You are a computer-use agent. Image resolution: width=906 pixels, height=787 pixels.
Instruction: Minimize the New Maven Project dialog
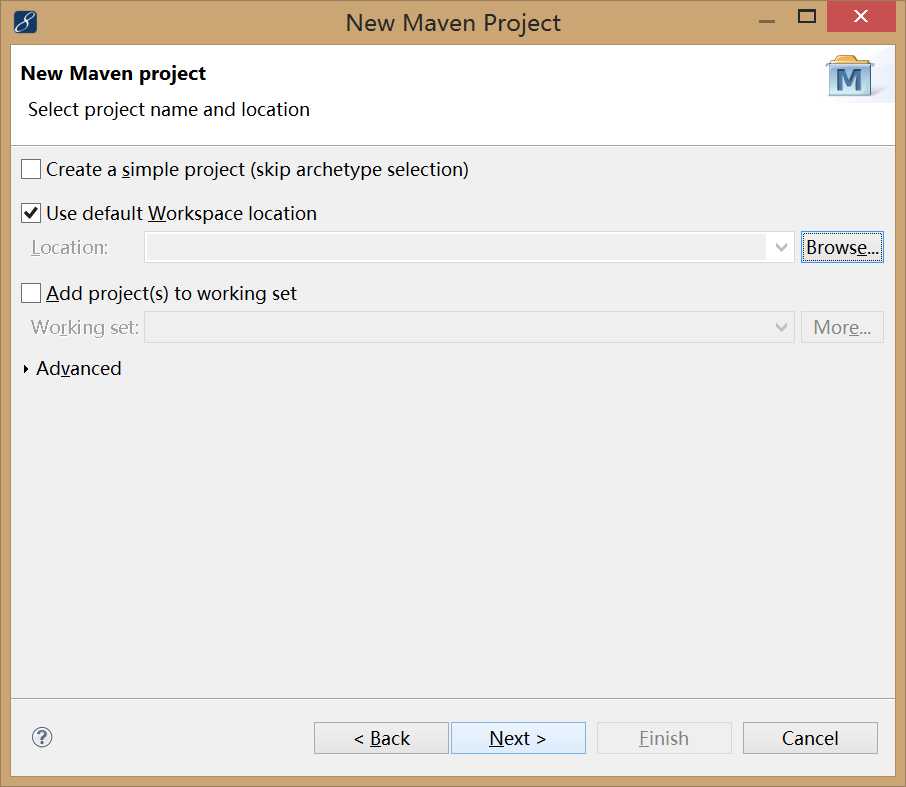click(767, 21)
